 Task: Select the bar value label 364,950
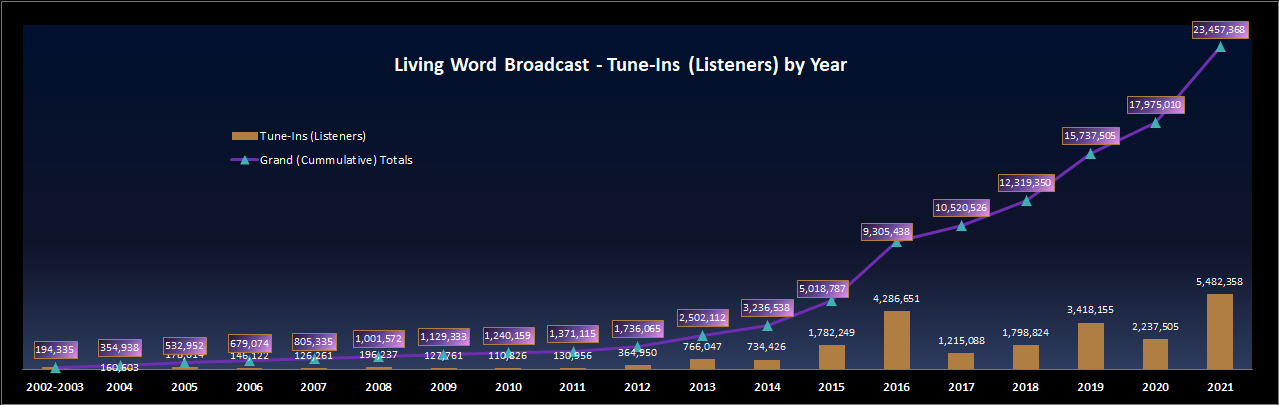(x=637, y=352)
